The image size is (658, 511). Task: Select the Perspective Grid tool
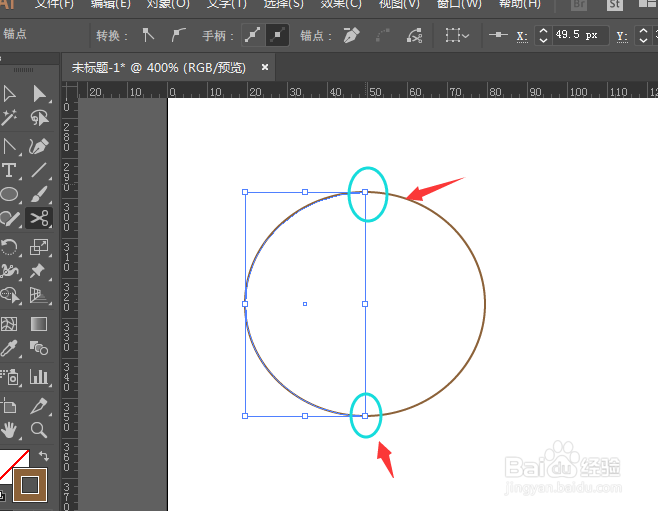[39, 295]
